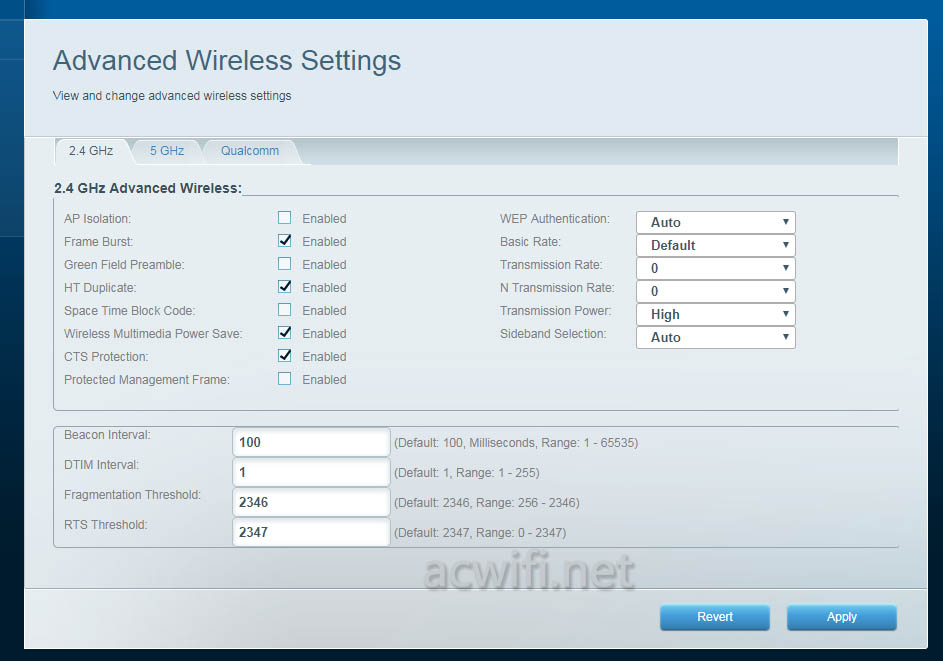Open the Sideband Selection dropdown
This screenshot has width=943, height=661.
coord(716,337)
